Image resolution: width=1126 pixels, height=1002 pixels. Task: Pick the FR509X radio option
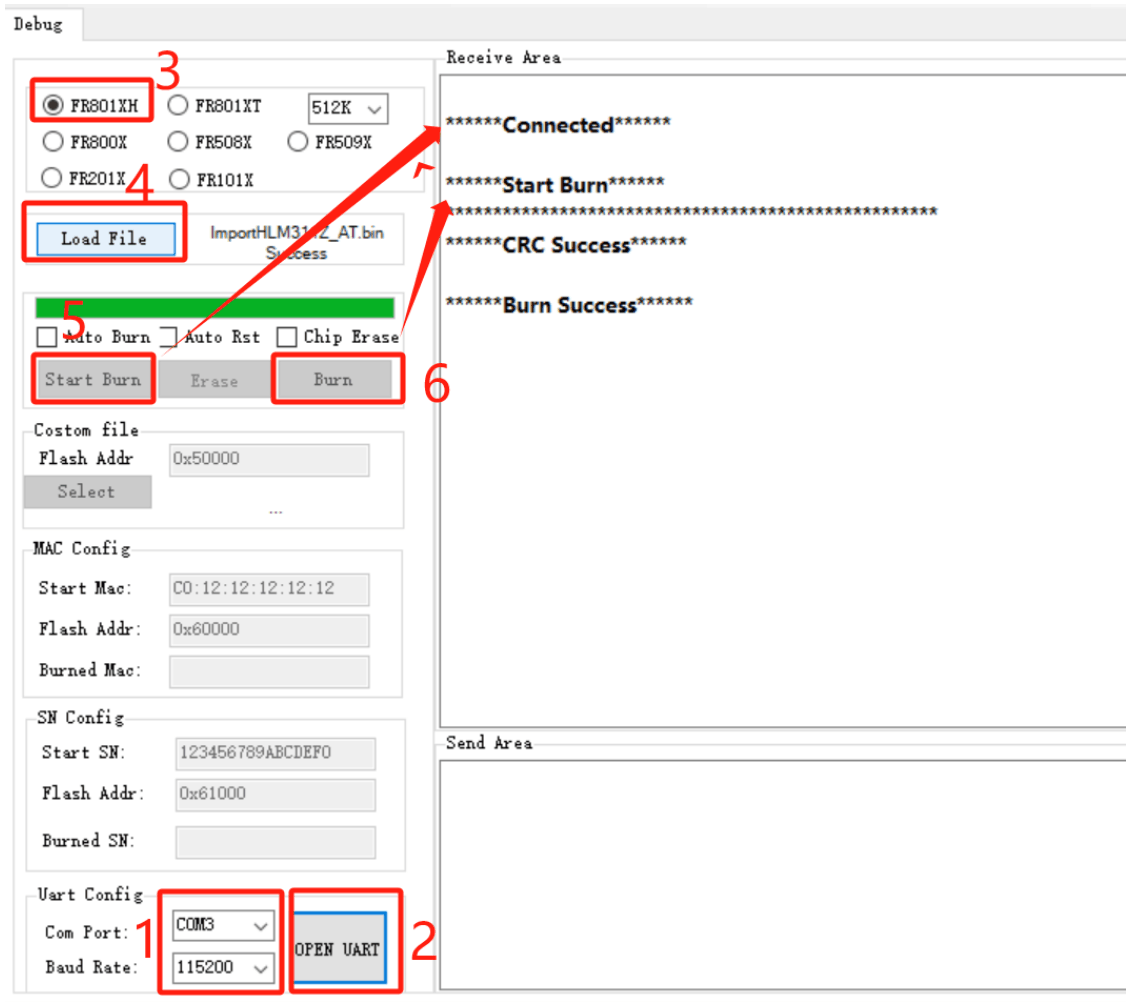click(298, 142)
